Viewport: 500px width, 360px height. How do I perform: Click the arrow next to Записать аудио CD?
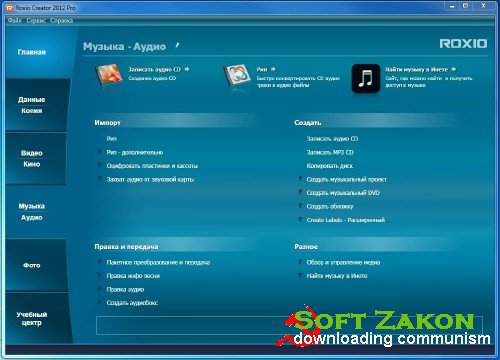point(187,69)
